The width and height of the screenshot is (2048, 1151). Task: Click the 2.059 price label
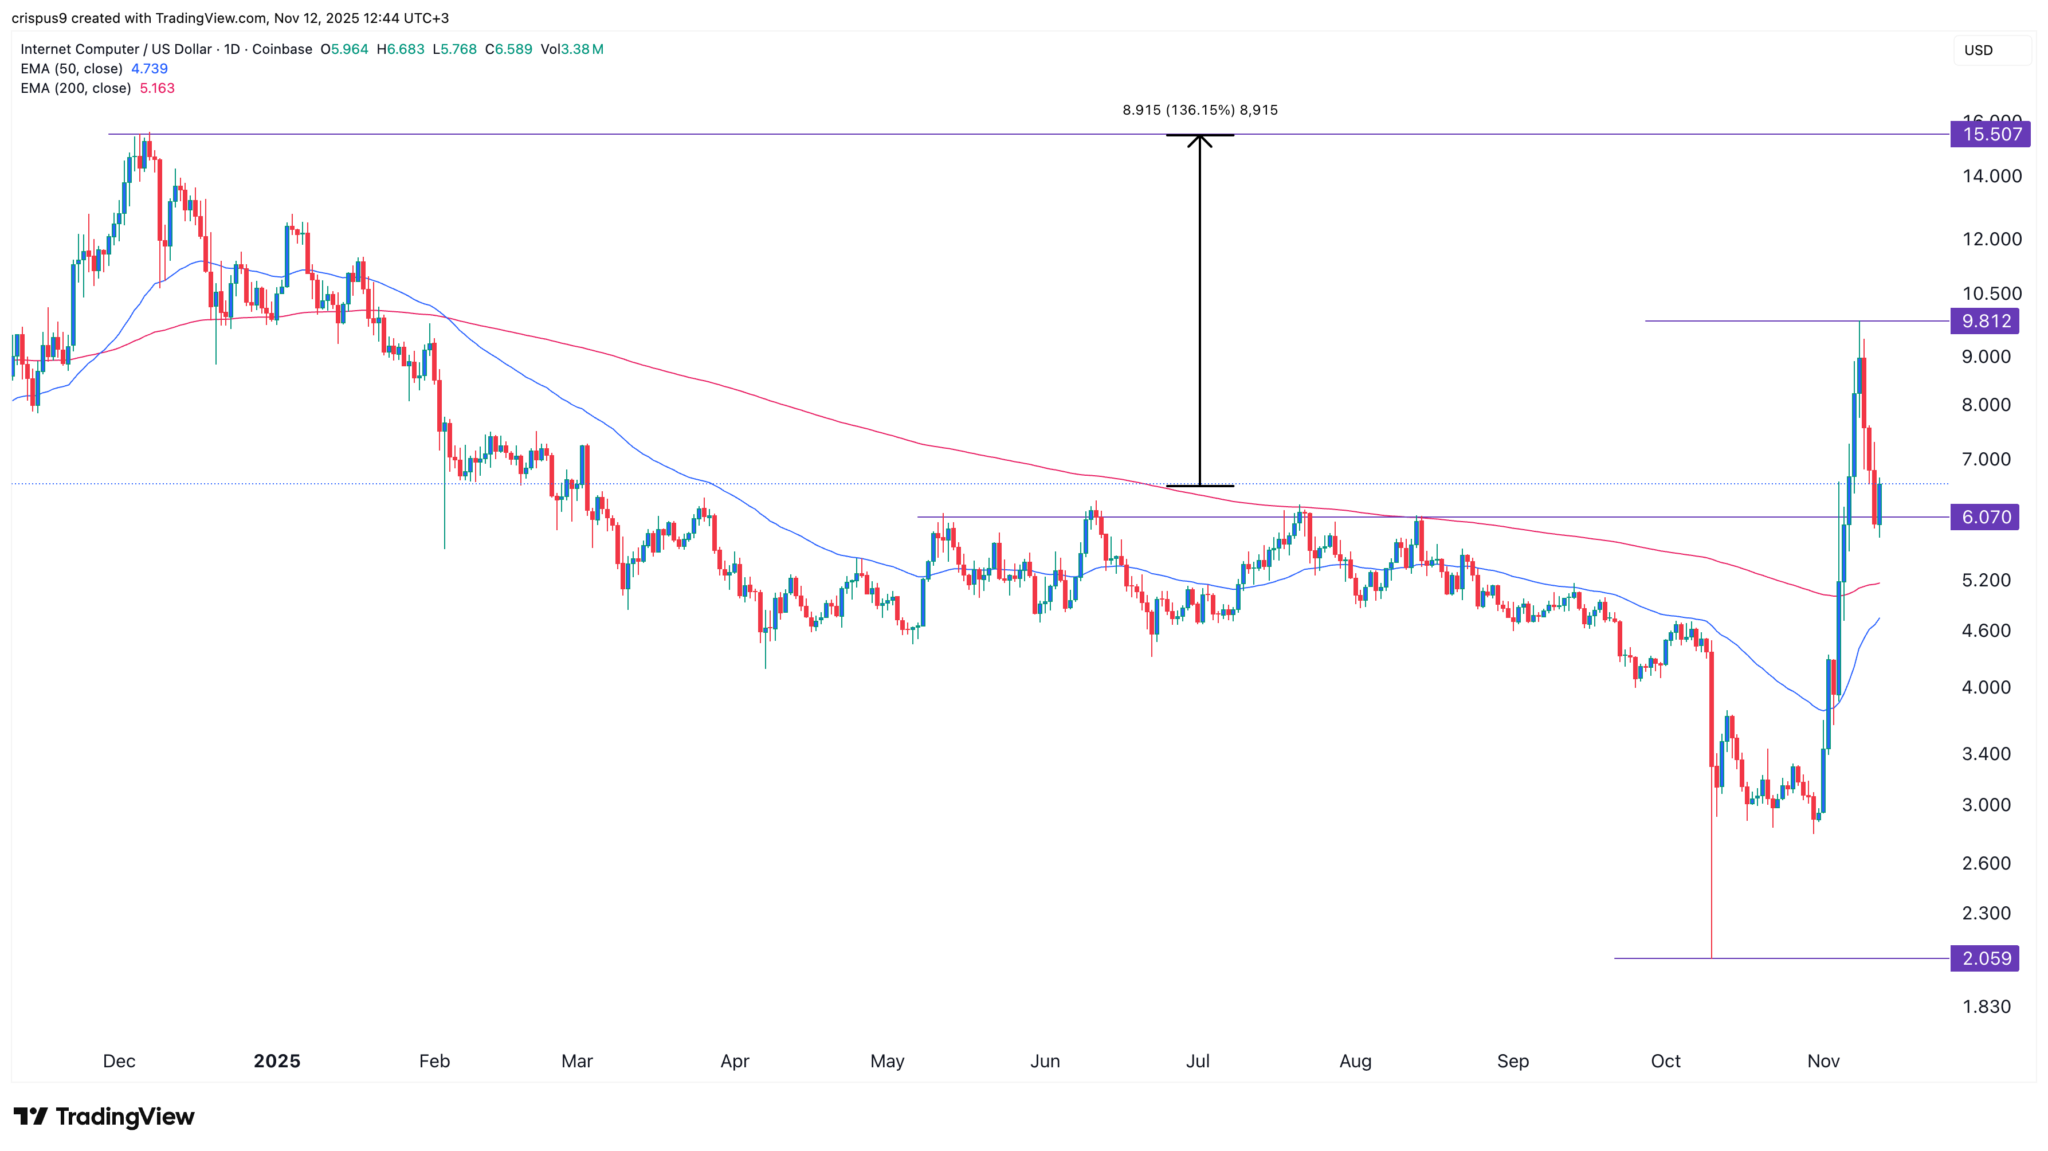coord(1985,958)
